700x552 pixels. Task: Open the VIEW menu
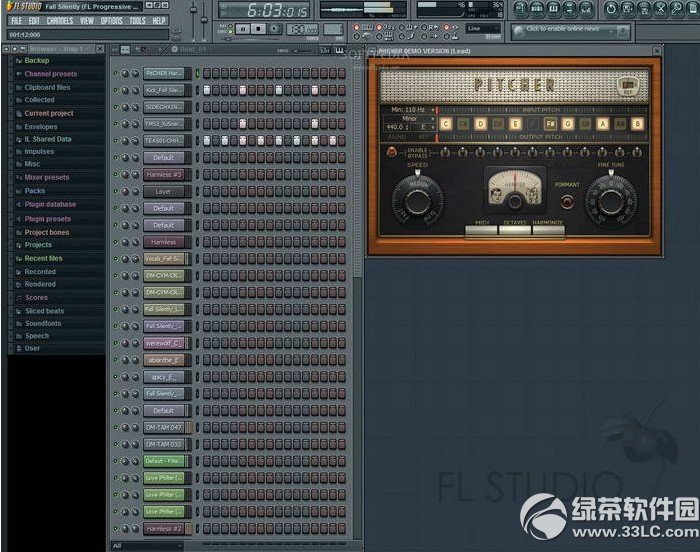(87, 21)
